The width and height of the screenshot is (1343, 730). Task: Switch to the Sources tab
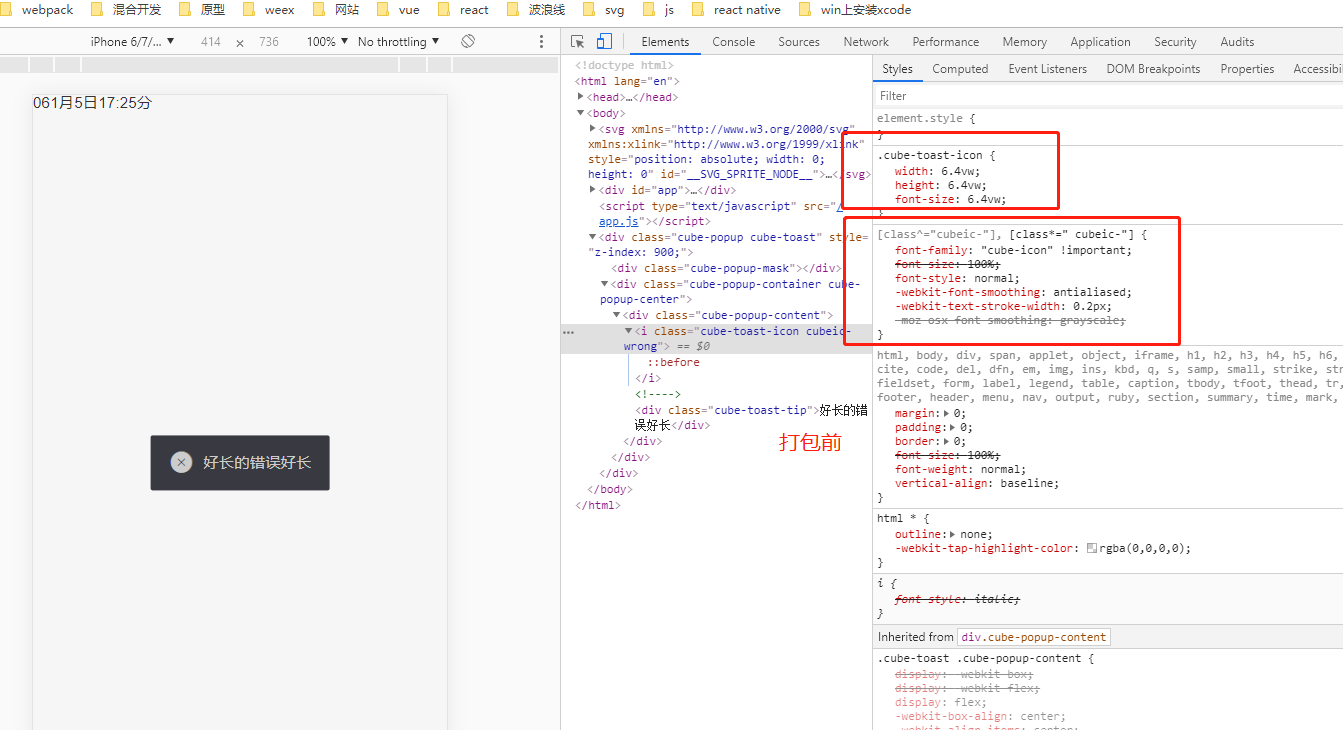click(799, 42)
